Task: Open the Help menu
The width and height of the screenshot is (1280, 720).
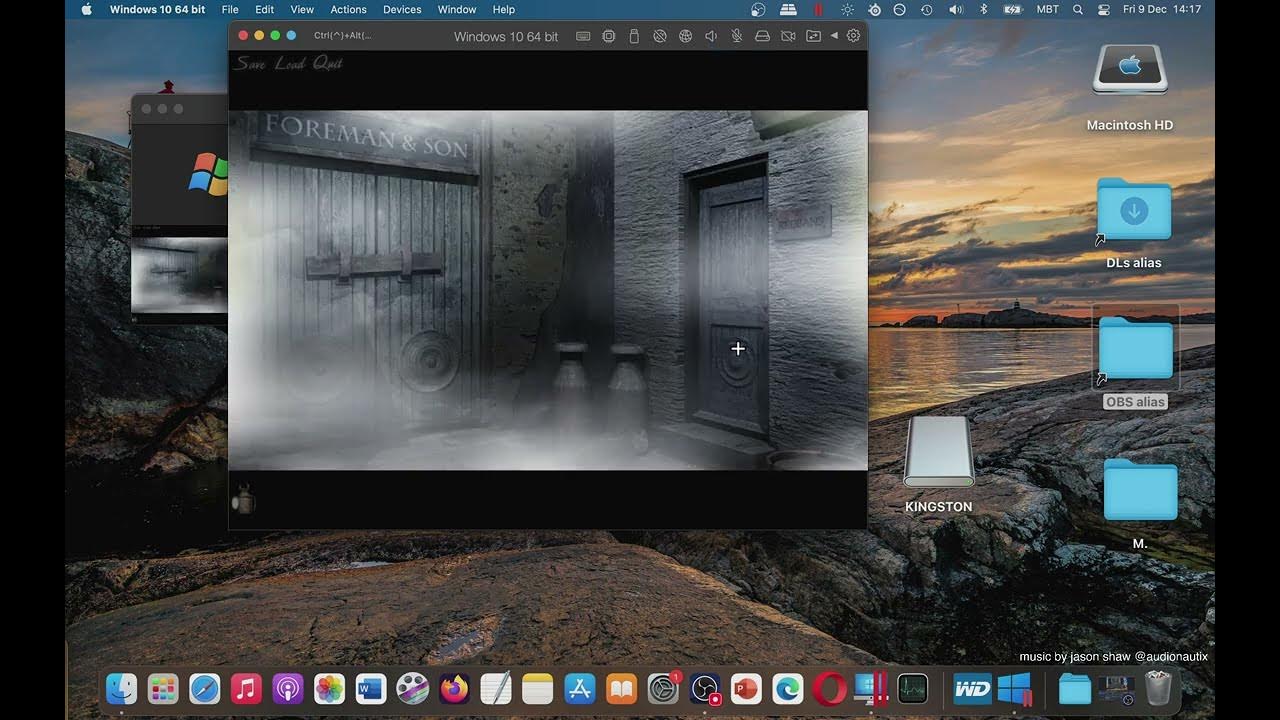Action: coord(504,9)
